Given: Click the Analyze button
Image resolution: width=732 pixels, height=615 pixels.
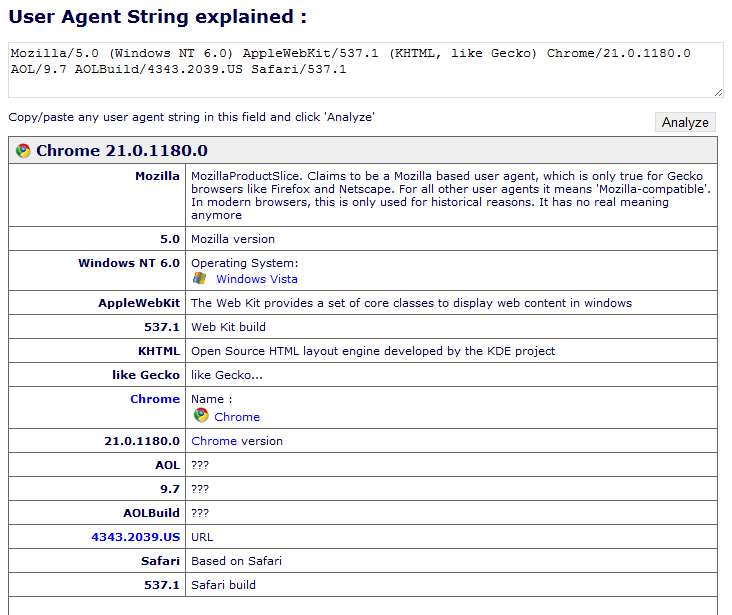Looking at the screenshot, I should pyautogui.click(x=685, y=122).
